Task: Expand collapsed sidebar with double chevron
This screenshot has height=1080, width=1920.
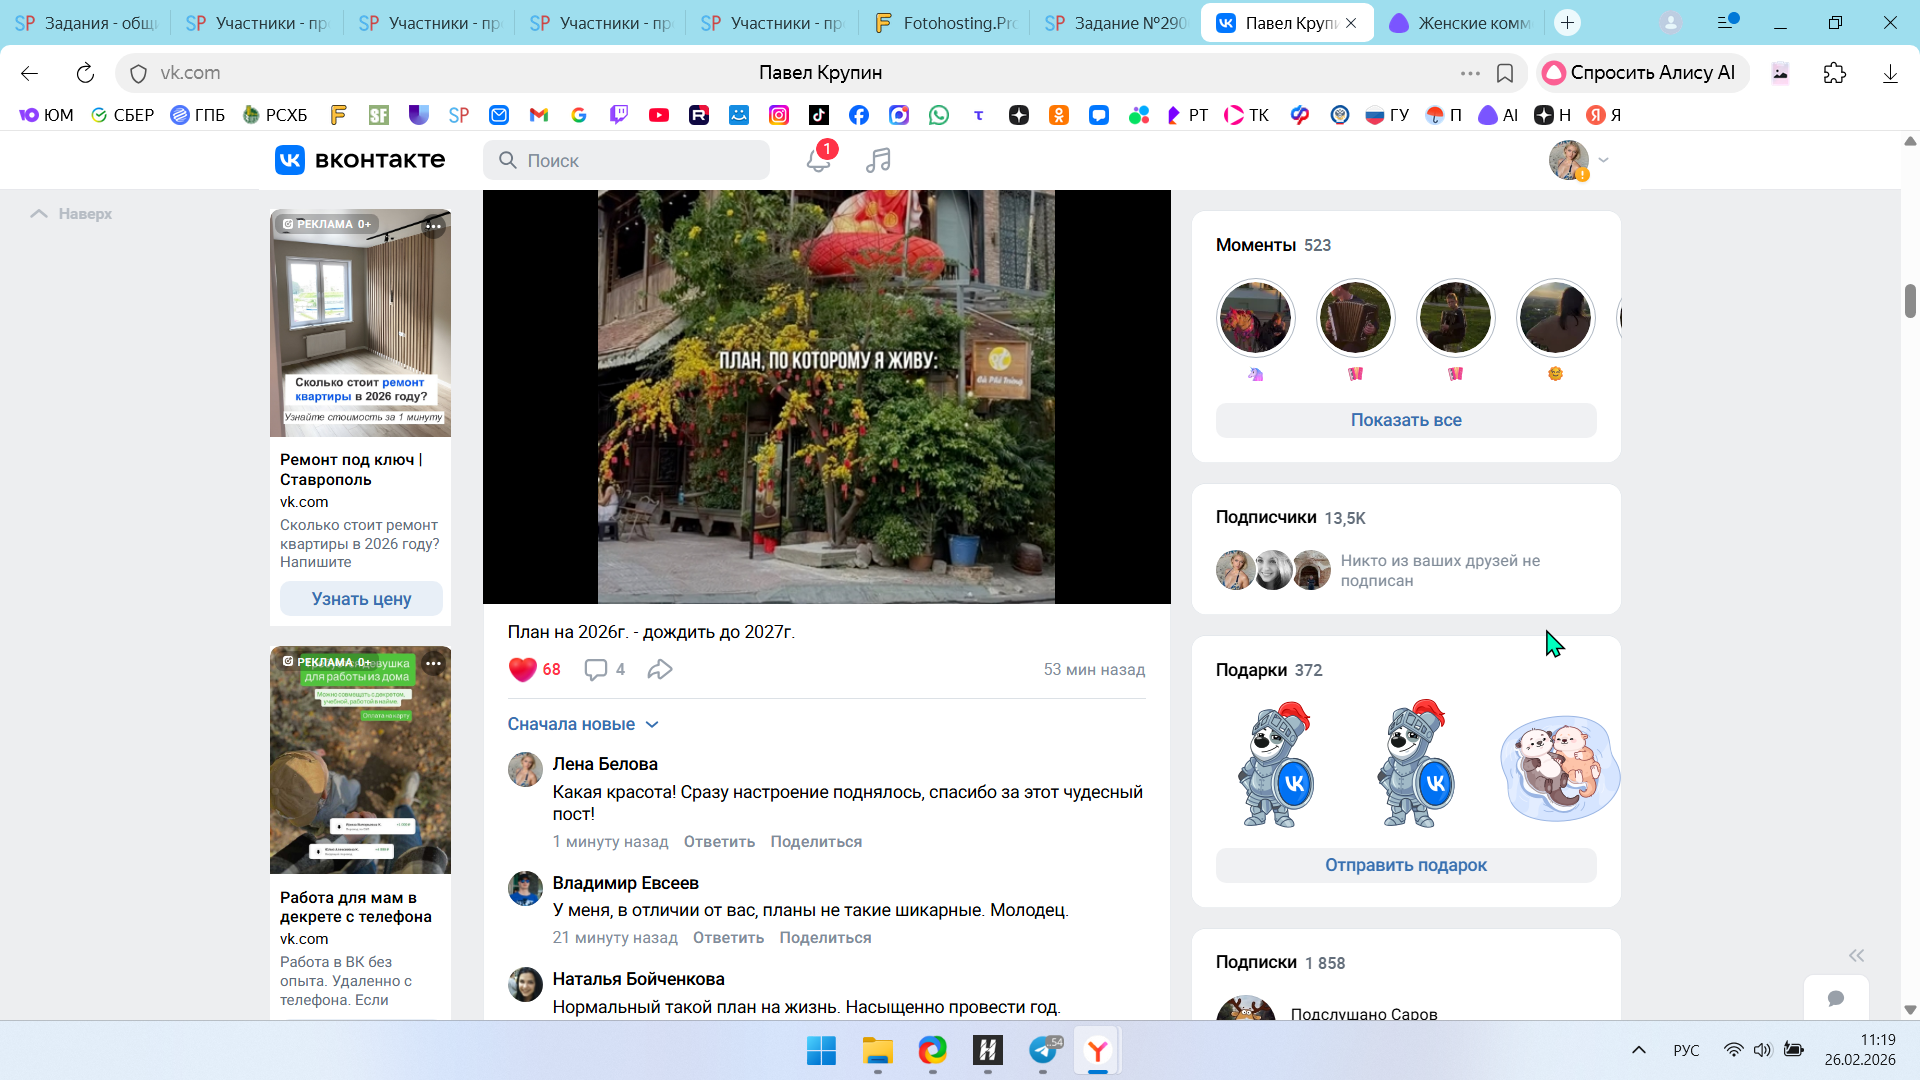Action: coord(1856,955)
